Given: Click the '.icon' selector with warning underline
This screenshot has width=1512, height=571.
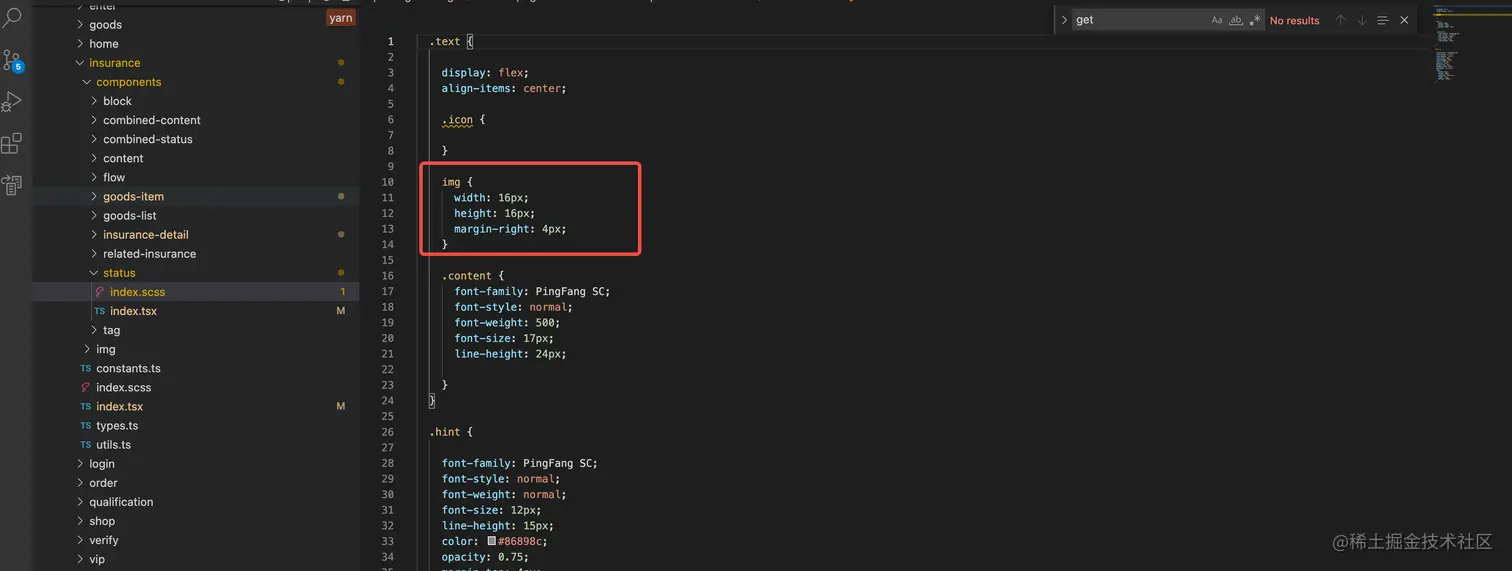Looking at the screenshot, I should (457, 120).
